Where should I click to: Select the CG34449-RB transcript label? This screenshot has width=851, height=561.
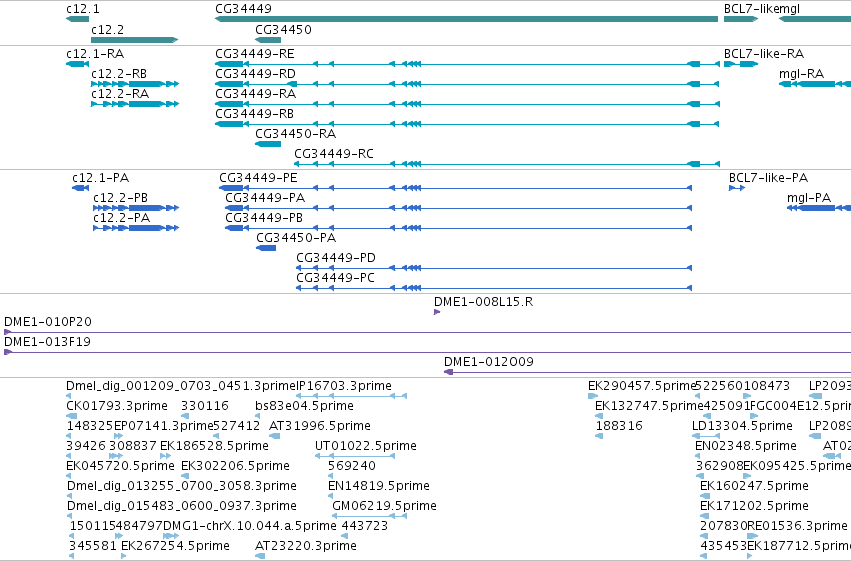254,114
